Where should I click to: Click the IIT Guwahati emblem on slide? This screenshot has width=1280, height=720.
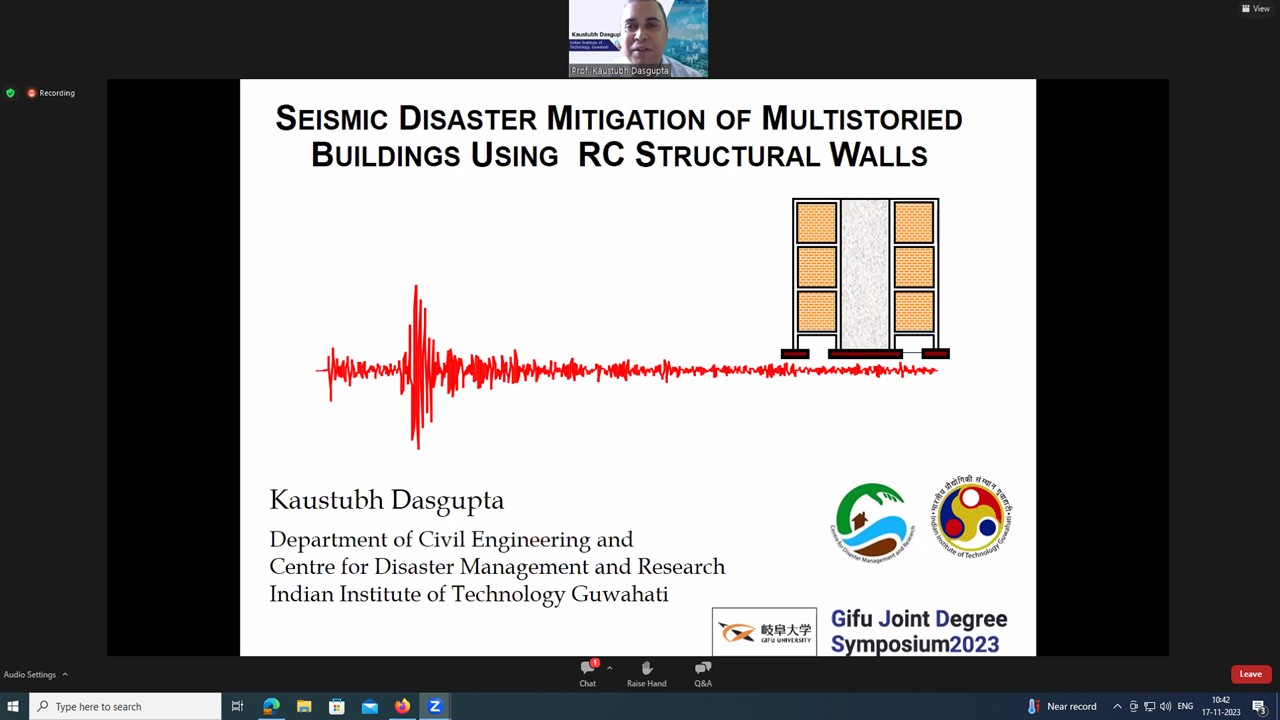pyautogui.click(x=971, y=518)
